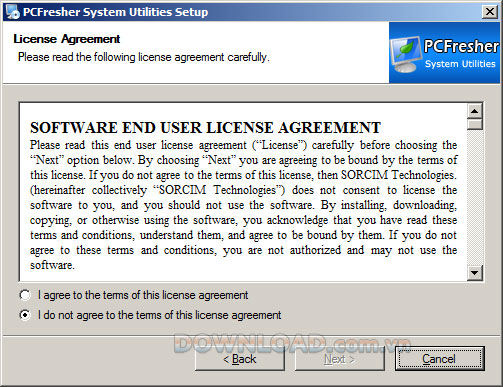Close the PCFresher setup window
Viewport: 503px width, 387px height.
pyautogui.click(x=490, y=12)
